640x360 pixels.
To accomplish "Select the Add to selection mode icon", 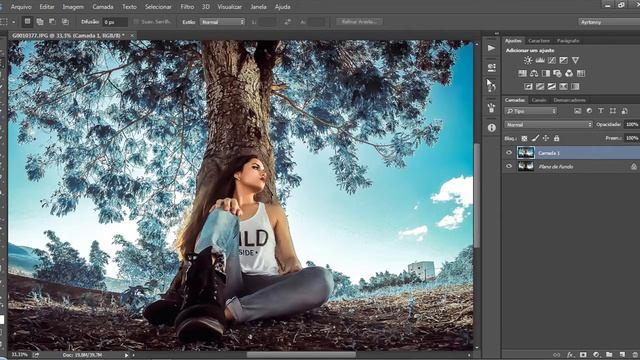I will pyautogui.click(x=40, y=21).
